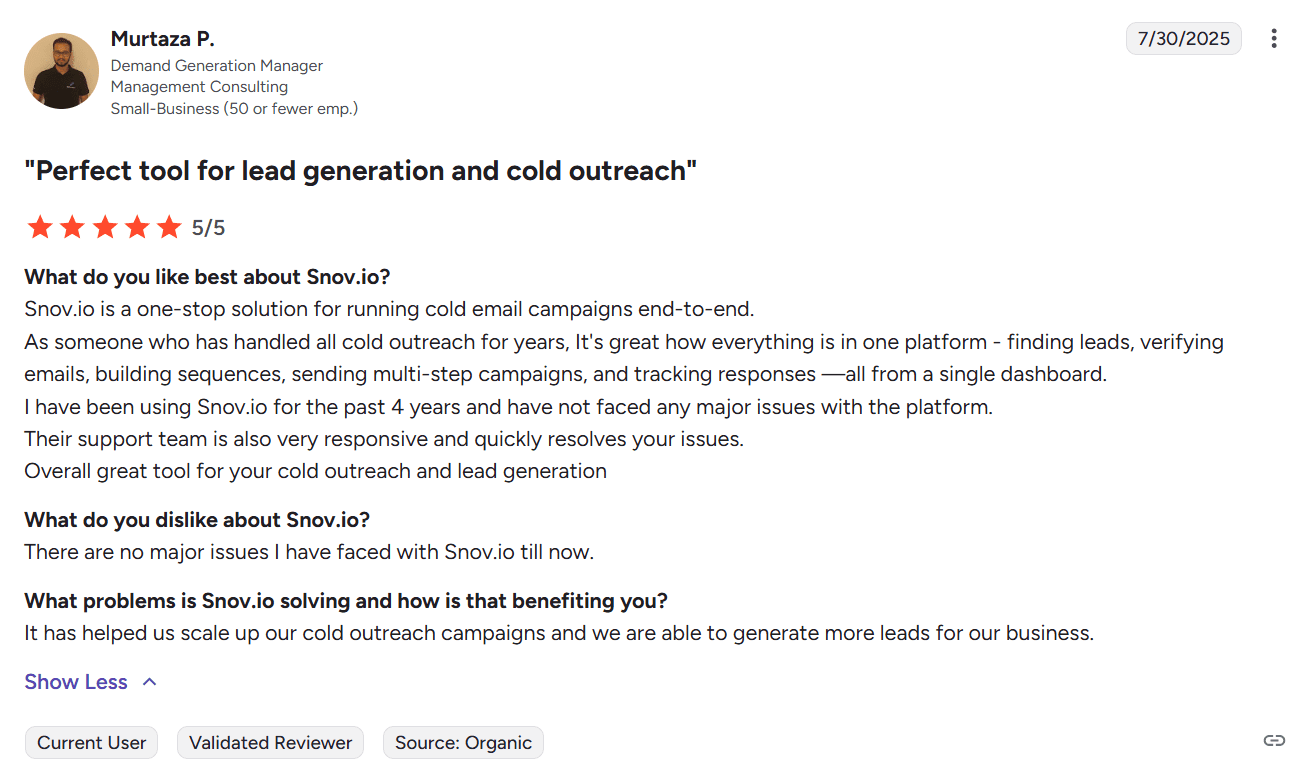The image size is (1316, 783).
Task: Select the fifth rating star
Action: (x=169, y=228)
